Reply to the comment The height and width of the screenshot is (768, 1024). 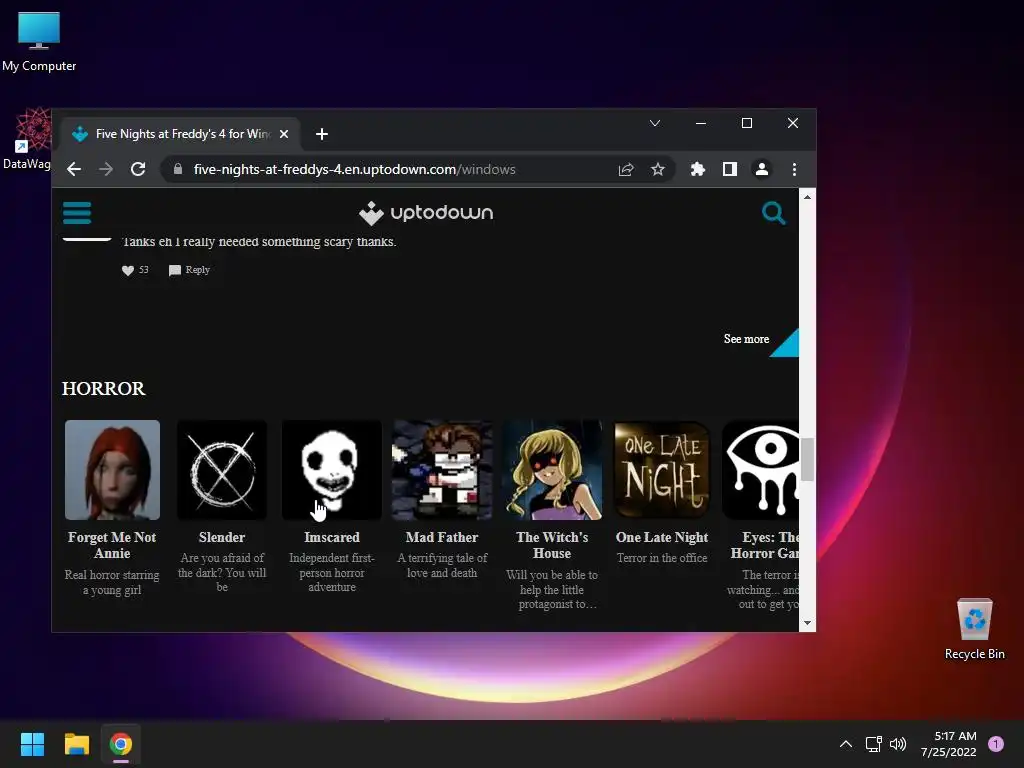click(189, 270)
